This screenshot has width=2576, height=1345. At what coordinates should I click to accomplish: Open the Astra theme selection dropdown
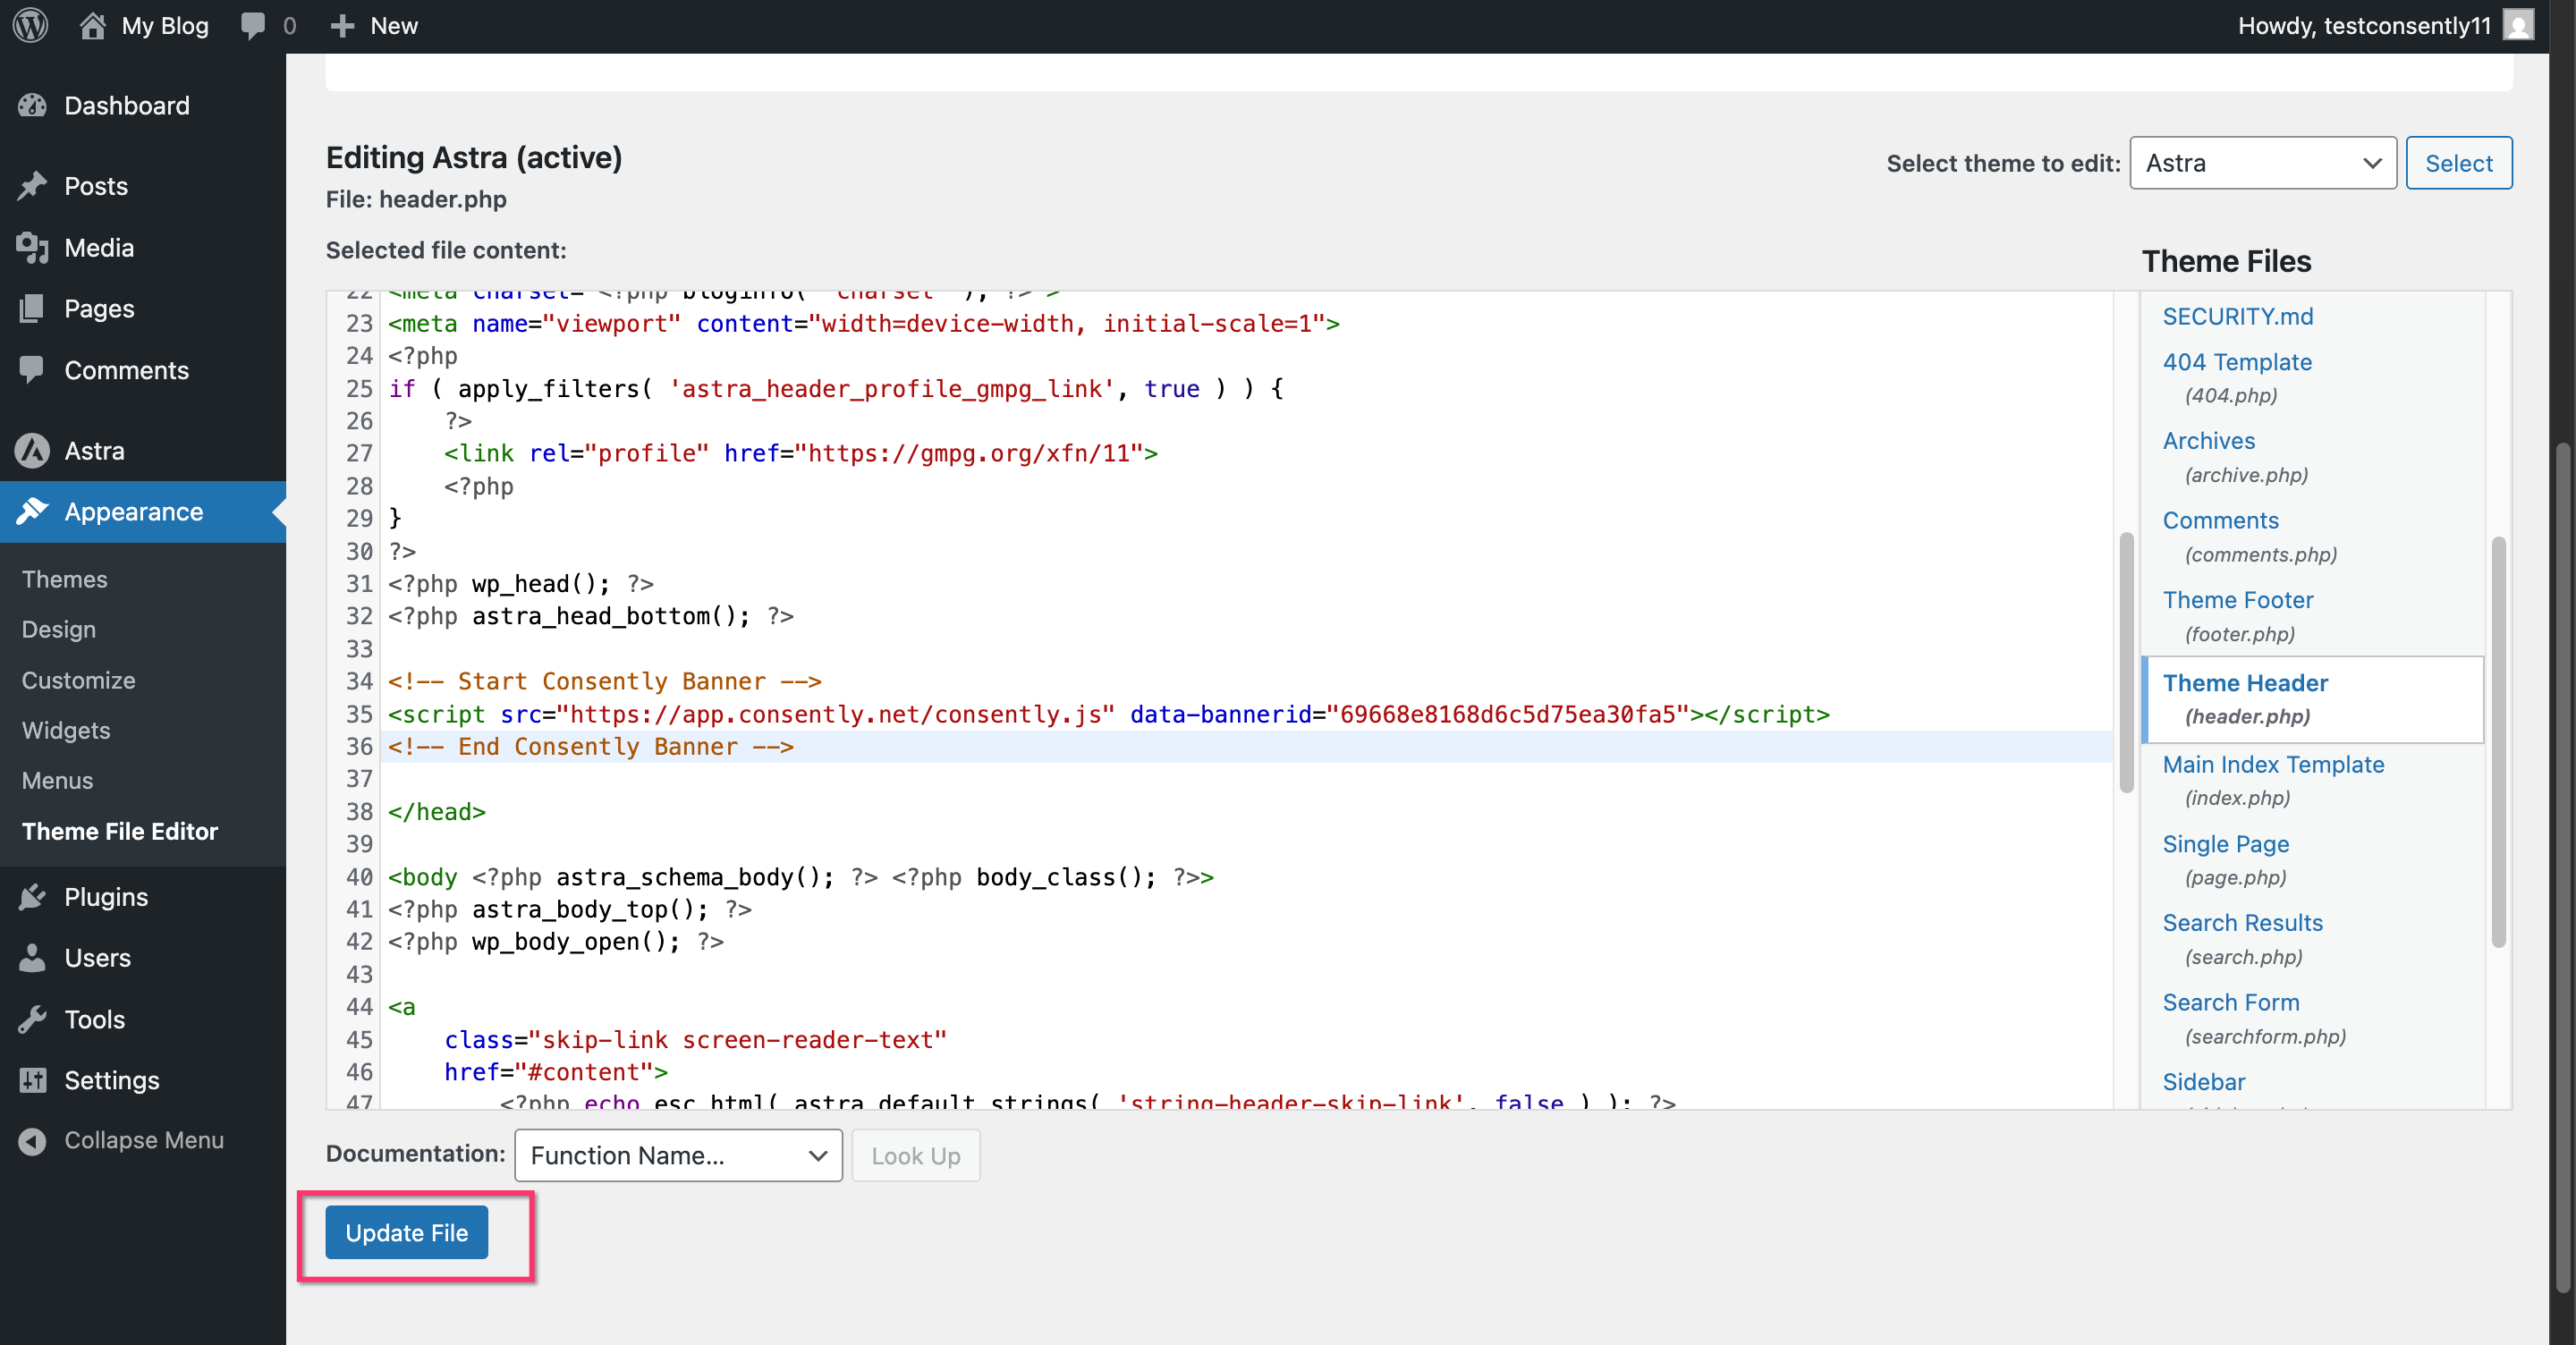(2262, 163)
